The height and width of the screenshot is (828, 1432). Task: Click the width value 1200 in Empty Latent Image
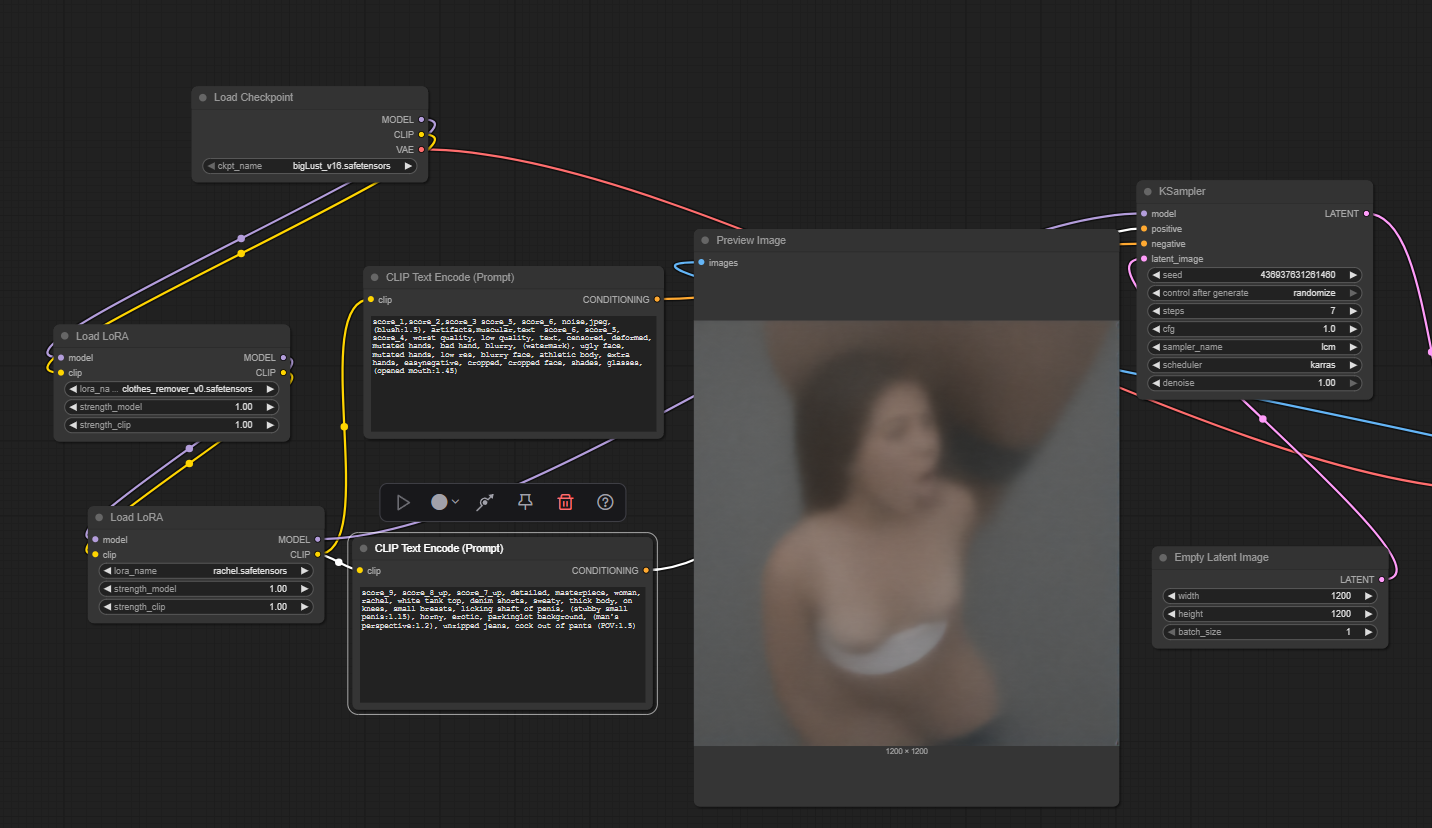(x=1341, y=596)
